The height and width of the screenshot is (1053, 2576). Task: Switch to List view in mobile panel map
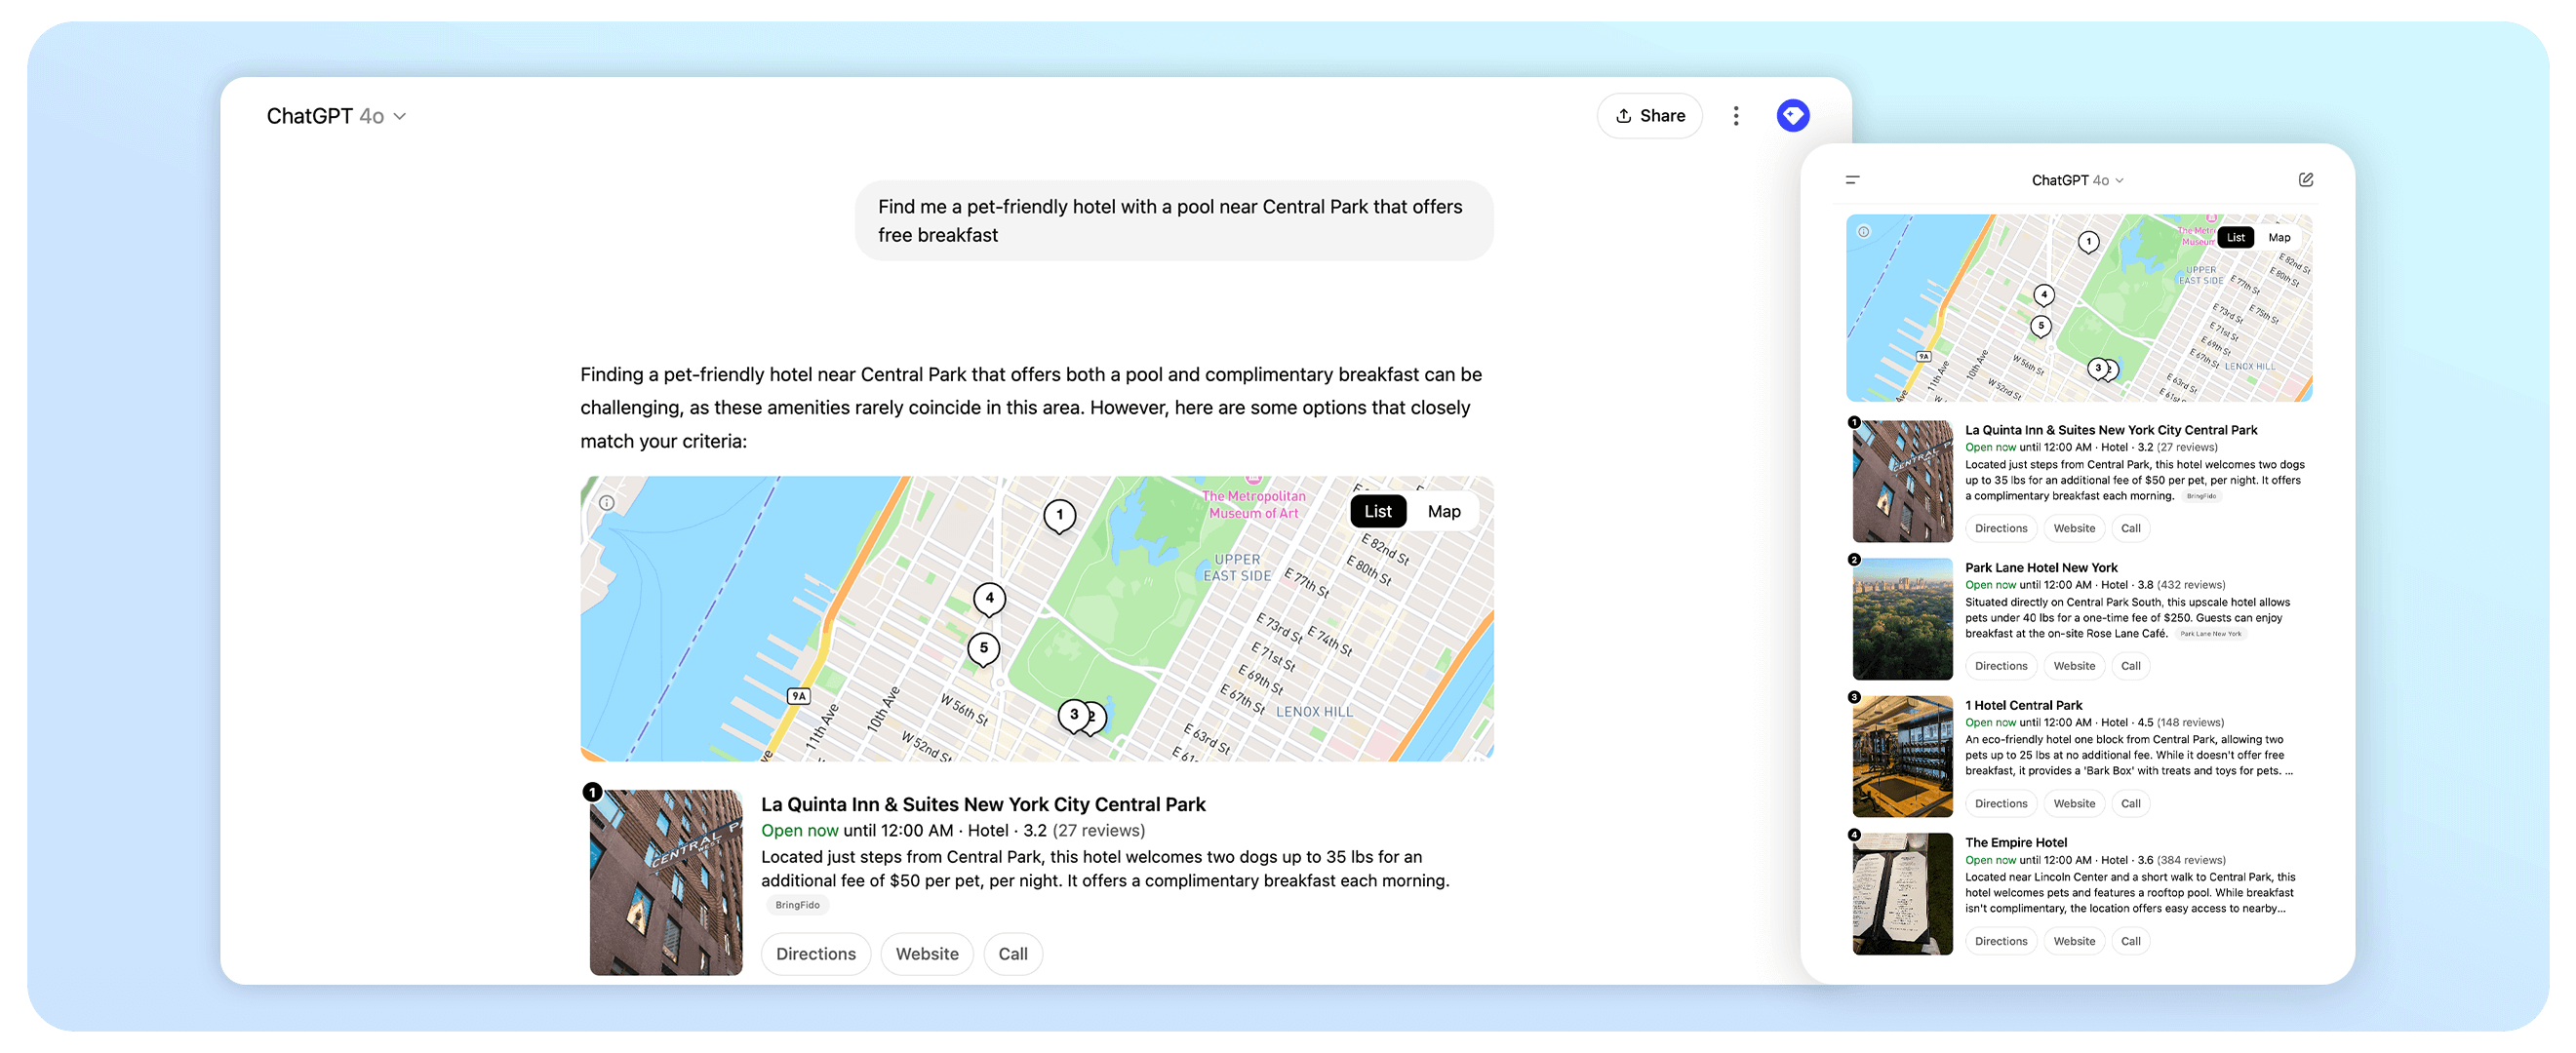click(2236, 237)
